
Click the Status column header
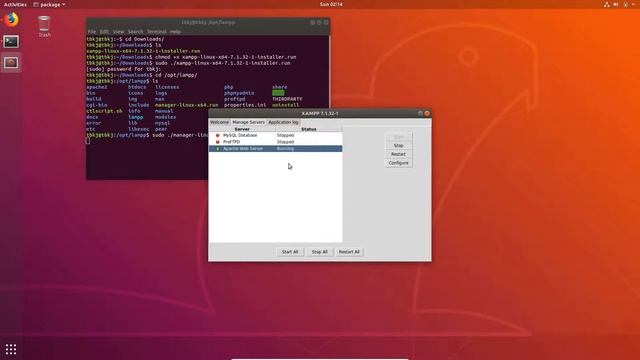(x=309, y=129)
